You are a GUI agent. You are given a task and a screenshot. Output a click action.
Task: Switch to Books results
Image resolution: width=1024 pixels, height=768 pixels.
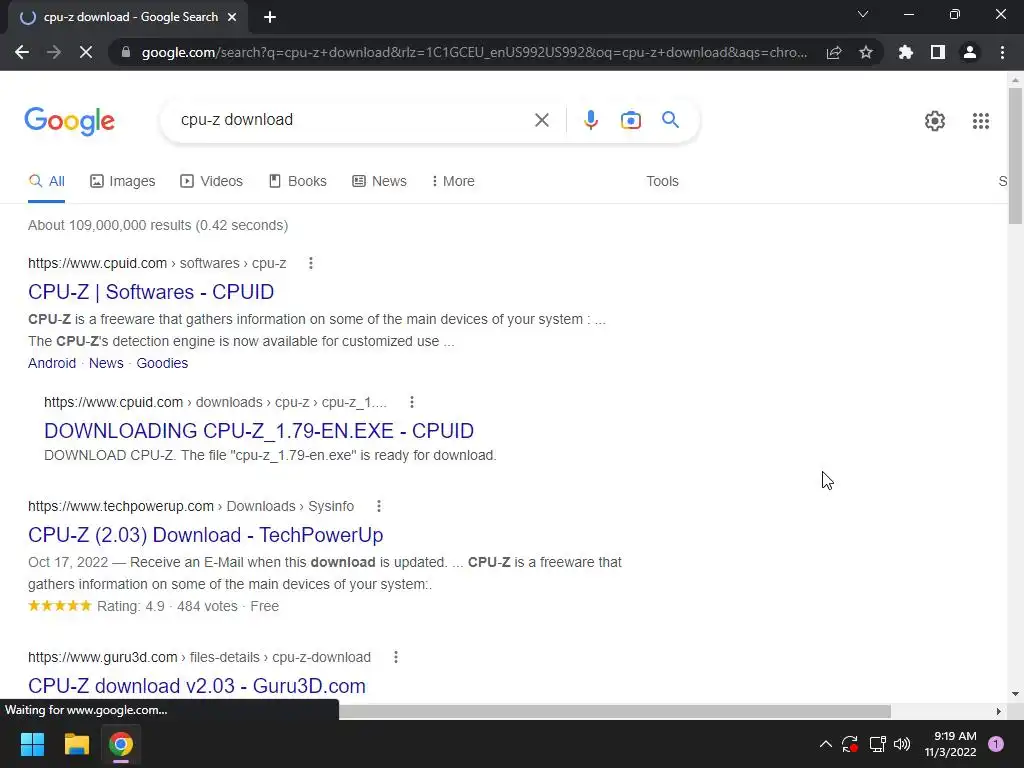298,182
